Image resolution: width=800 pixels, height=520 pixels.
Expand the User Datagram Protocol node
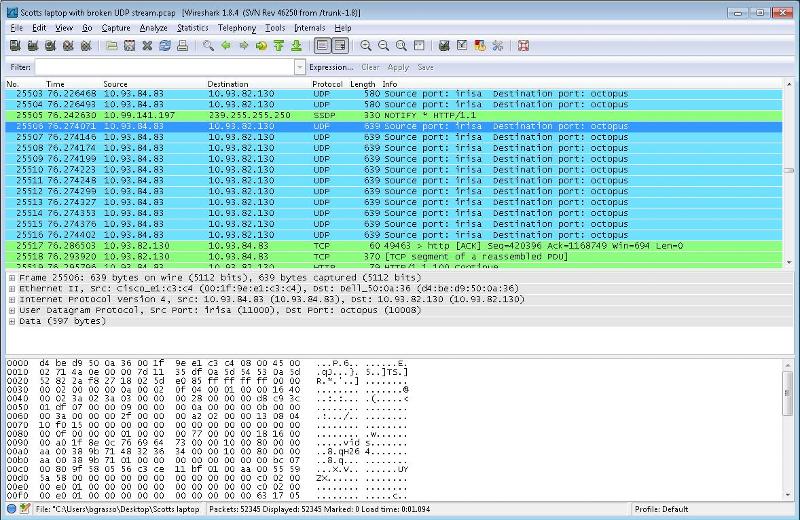tap(11, 310)
